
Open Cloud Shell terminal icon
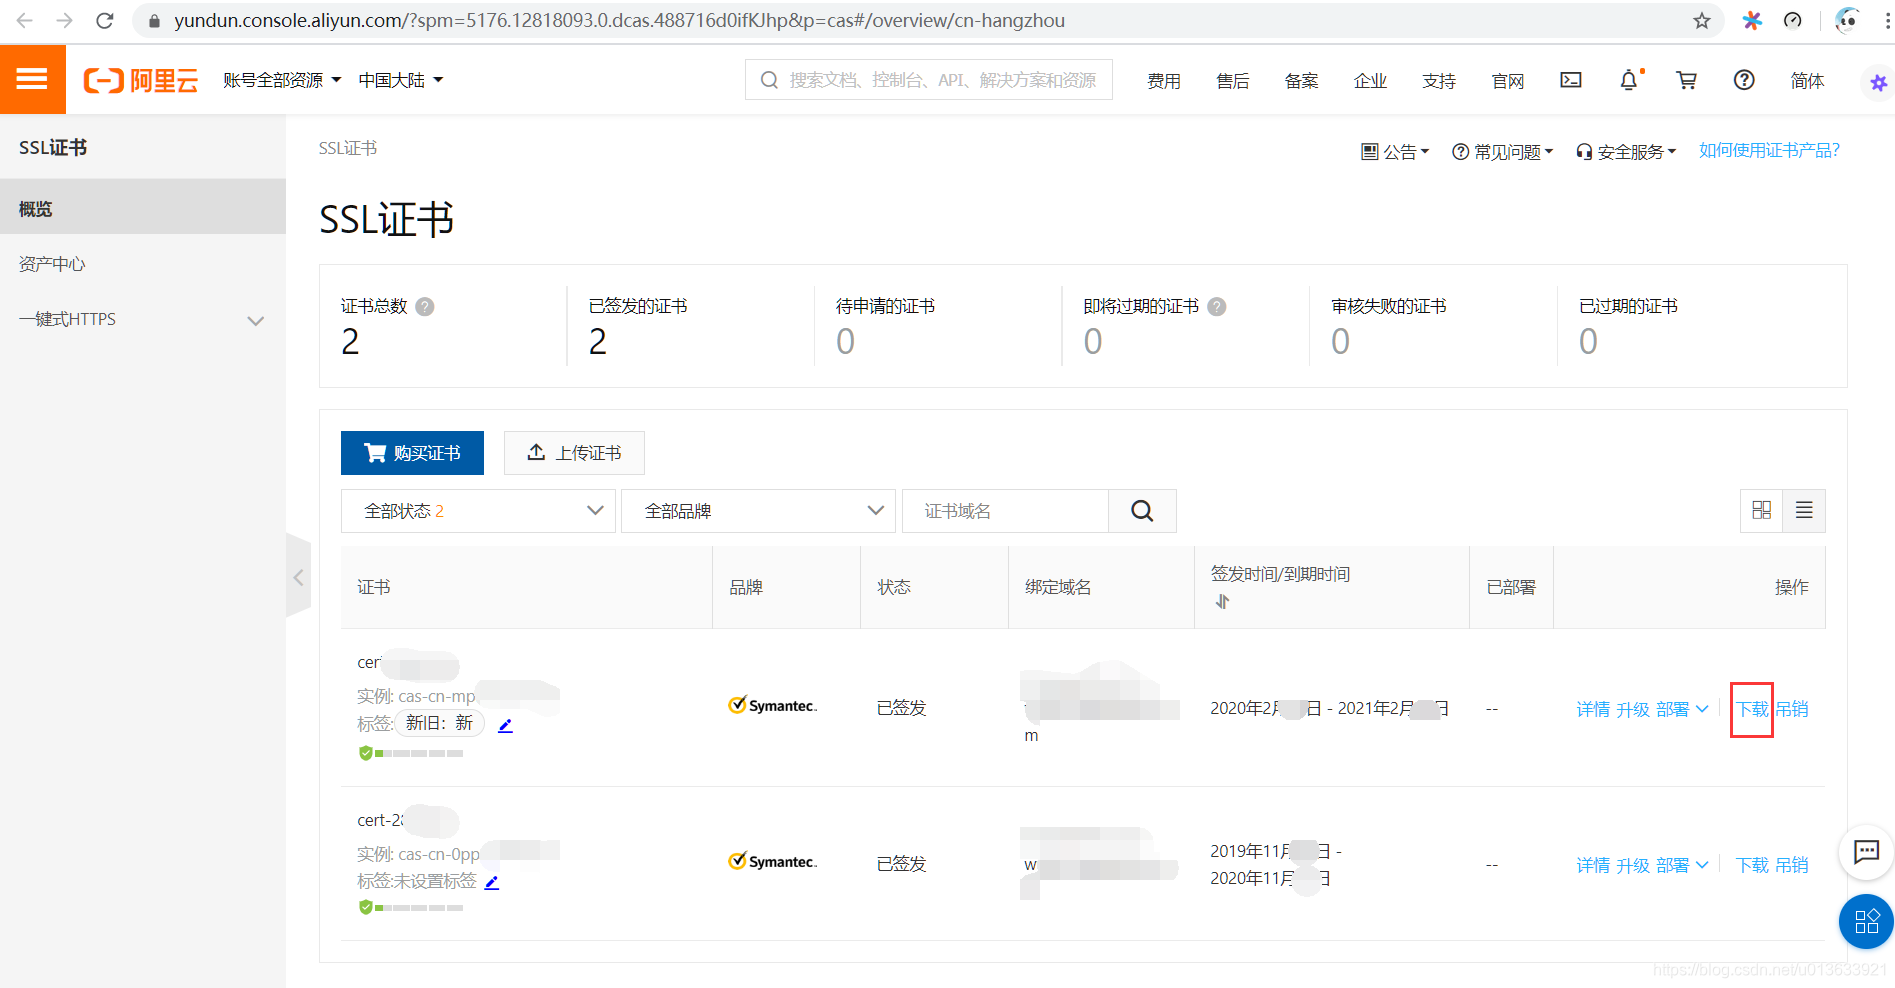click(1571, 80)
